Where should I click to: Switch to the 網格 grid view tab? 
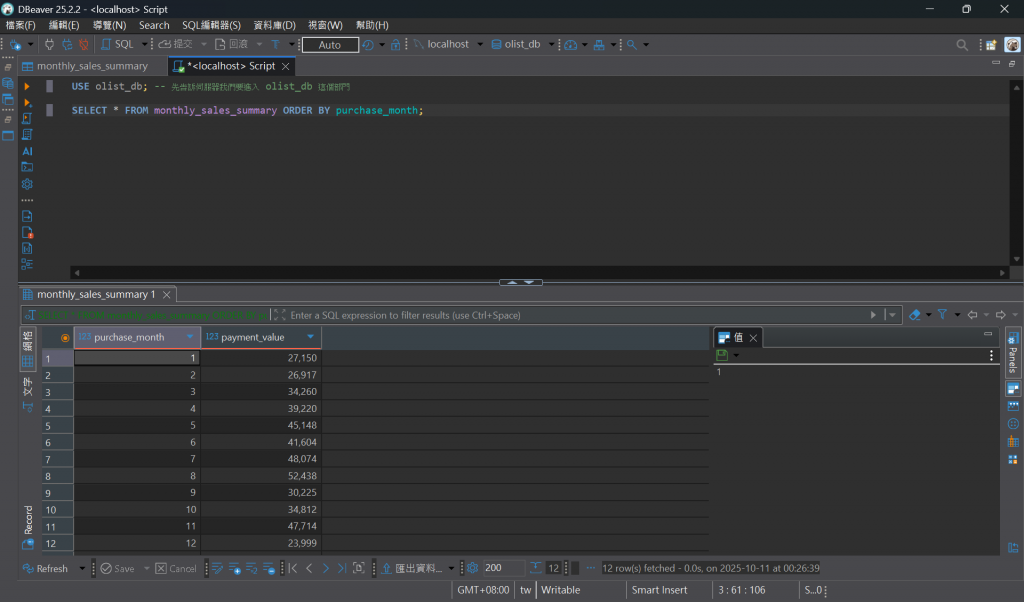pyautogui.click(x=27, y=348)
